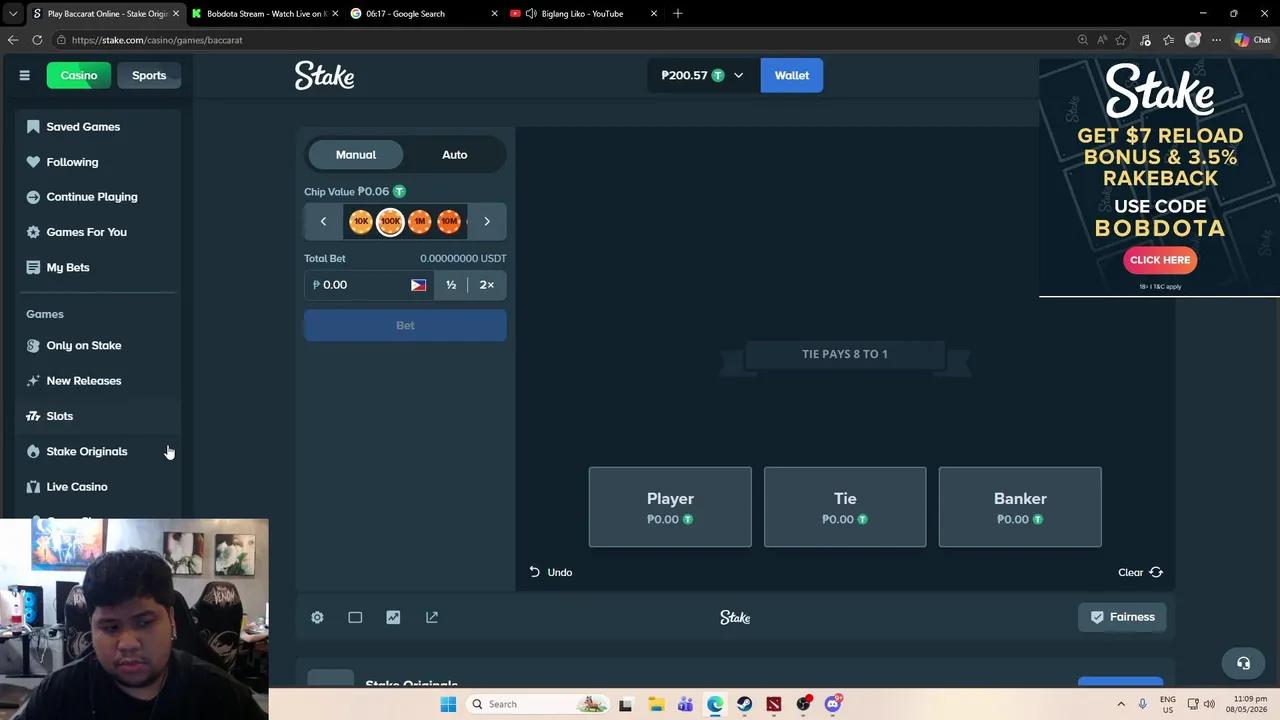Reload the browser page
1280x720 pixels.
(37, 40)
